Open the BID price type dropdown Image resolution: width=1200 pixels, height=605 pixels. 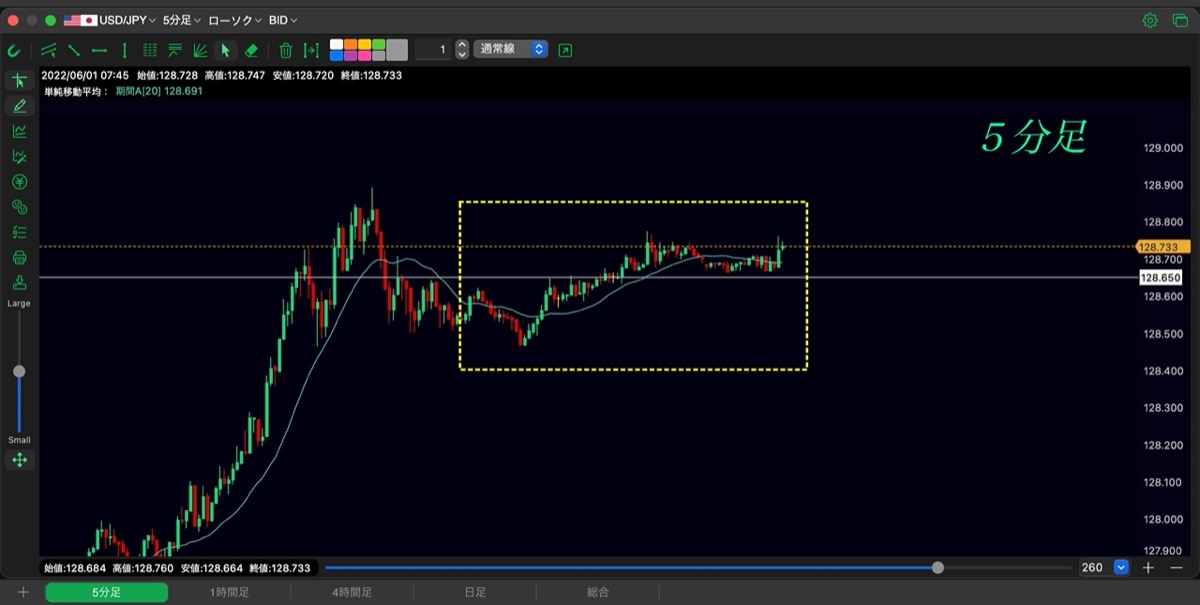click(283, 20)
